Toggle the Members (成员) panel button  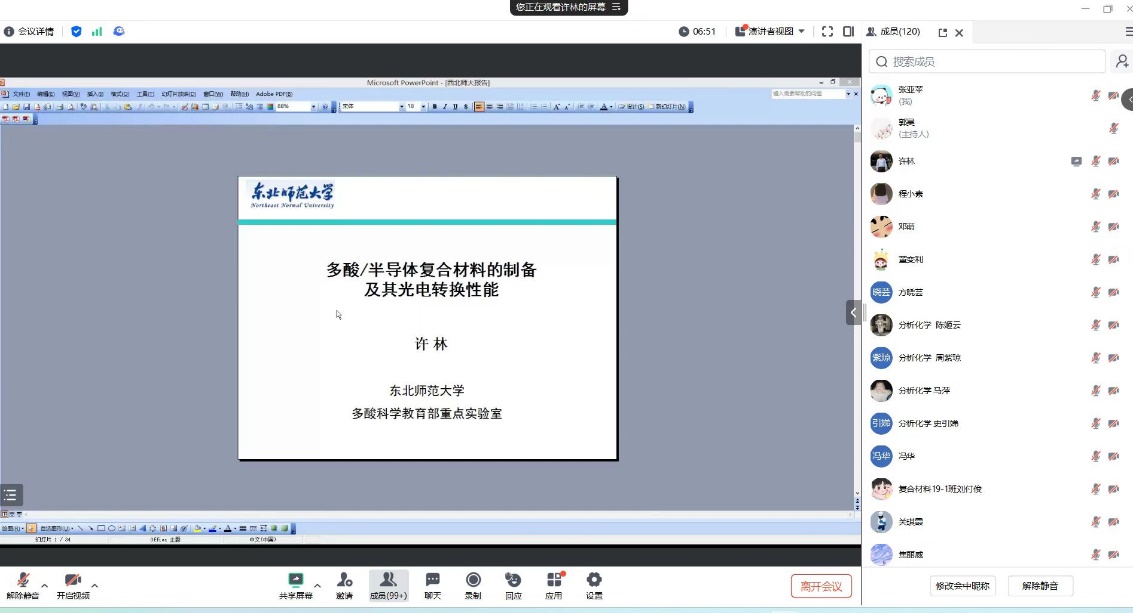point(388,581)
